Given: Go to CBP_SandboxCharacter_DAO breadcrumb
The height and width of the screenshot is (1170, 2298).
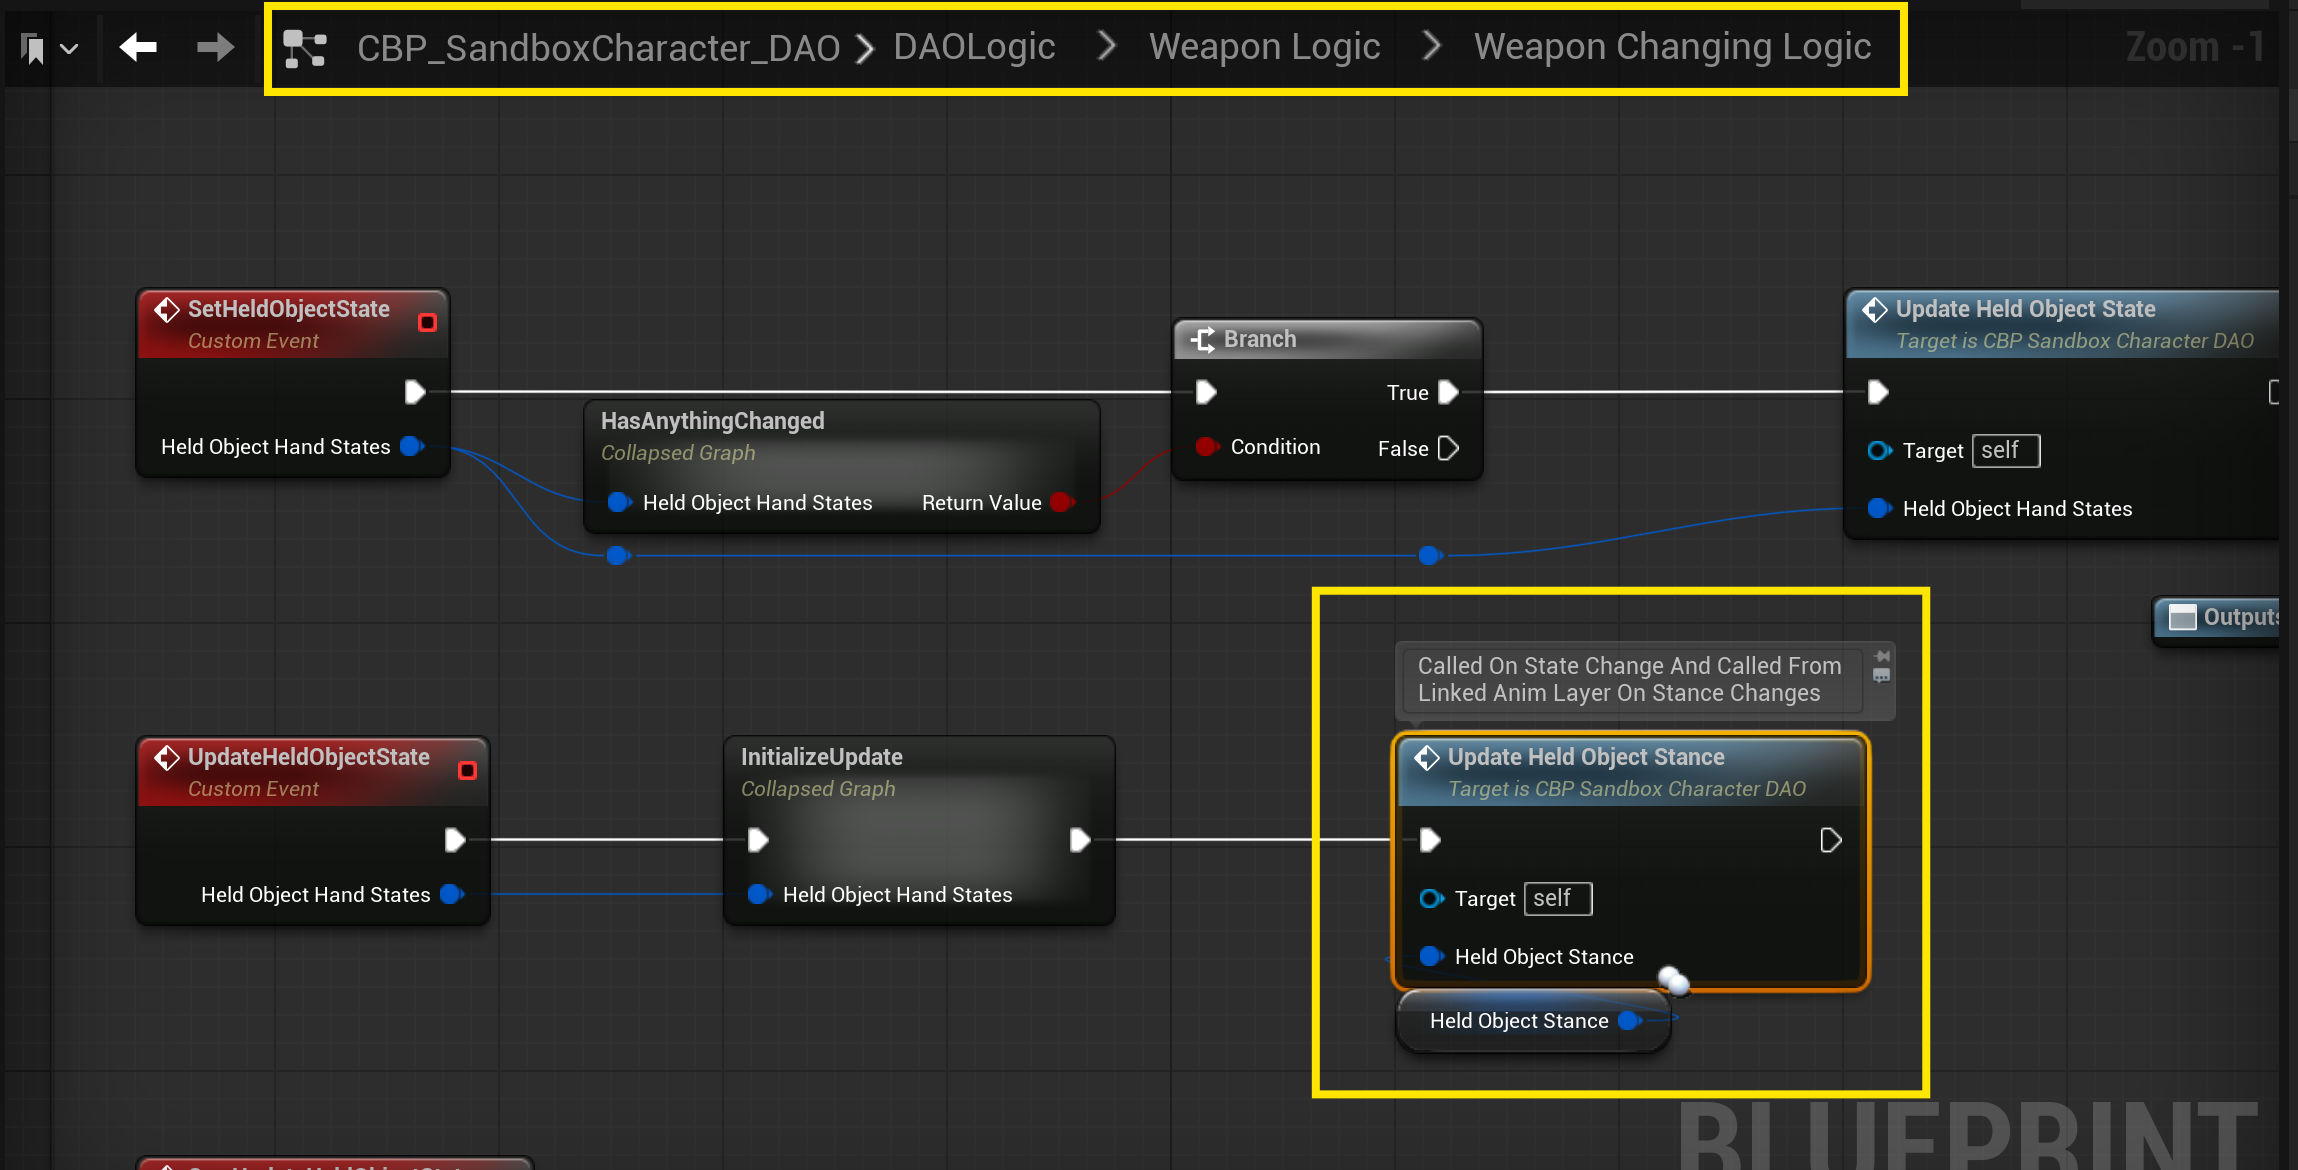Looking at the screenshot, I should pos(598,48).
